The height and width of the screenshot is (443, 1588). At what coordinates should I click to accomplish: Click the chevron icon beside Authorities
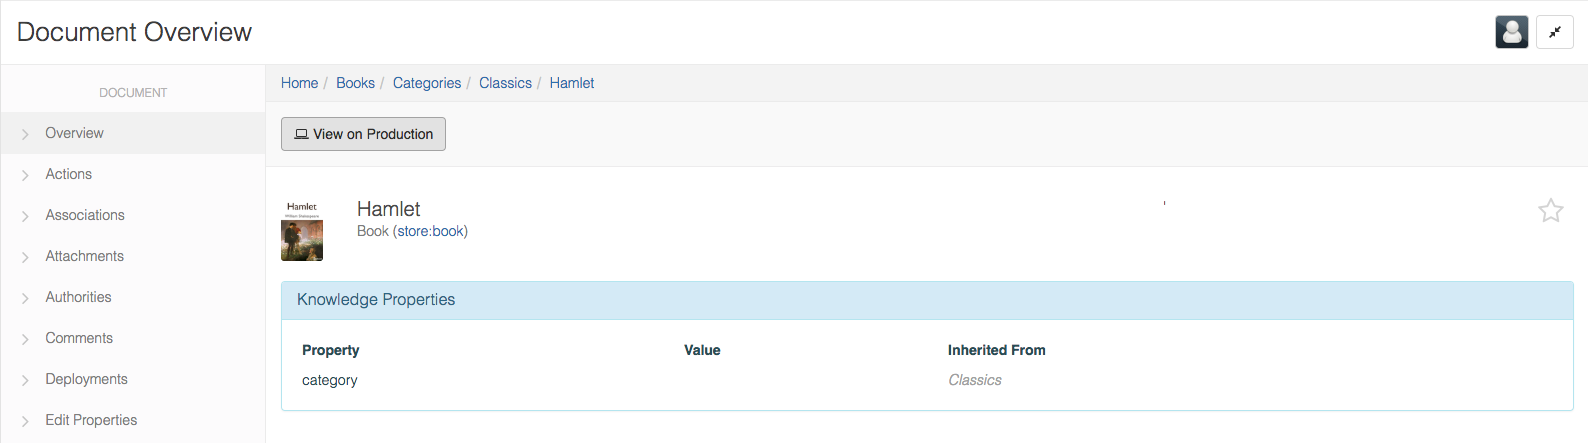tap(25, 298)
